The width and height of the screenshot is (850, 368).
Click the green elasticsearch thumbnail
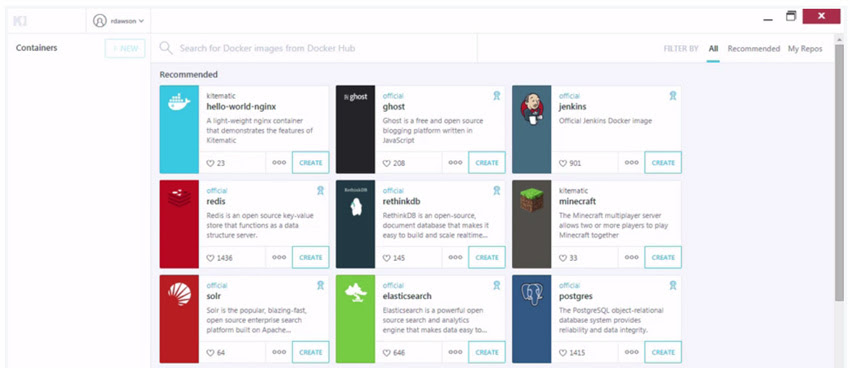pyautogui.click(x=356, y=319)
